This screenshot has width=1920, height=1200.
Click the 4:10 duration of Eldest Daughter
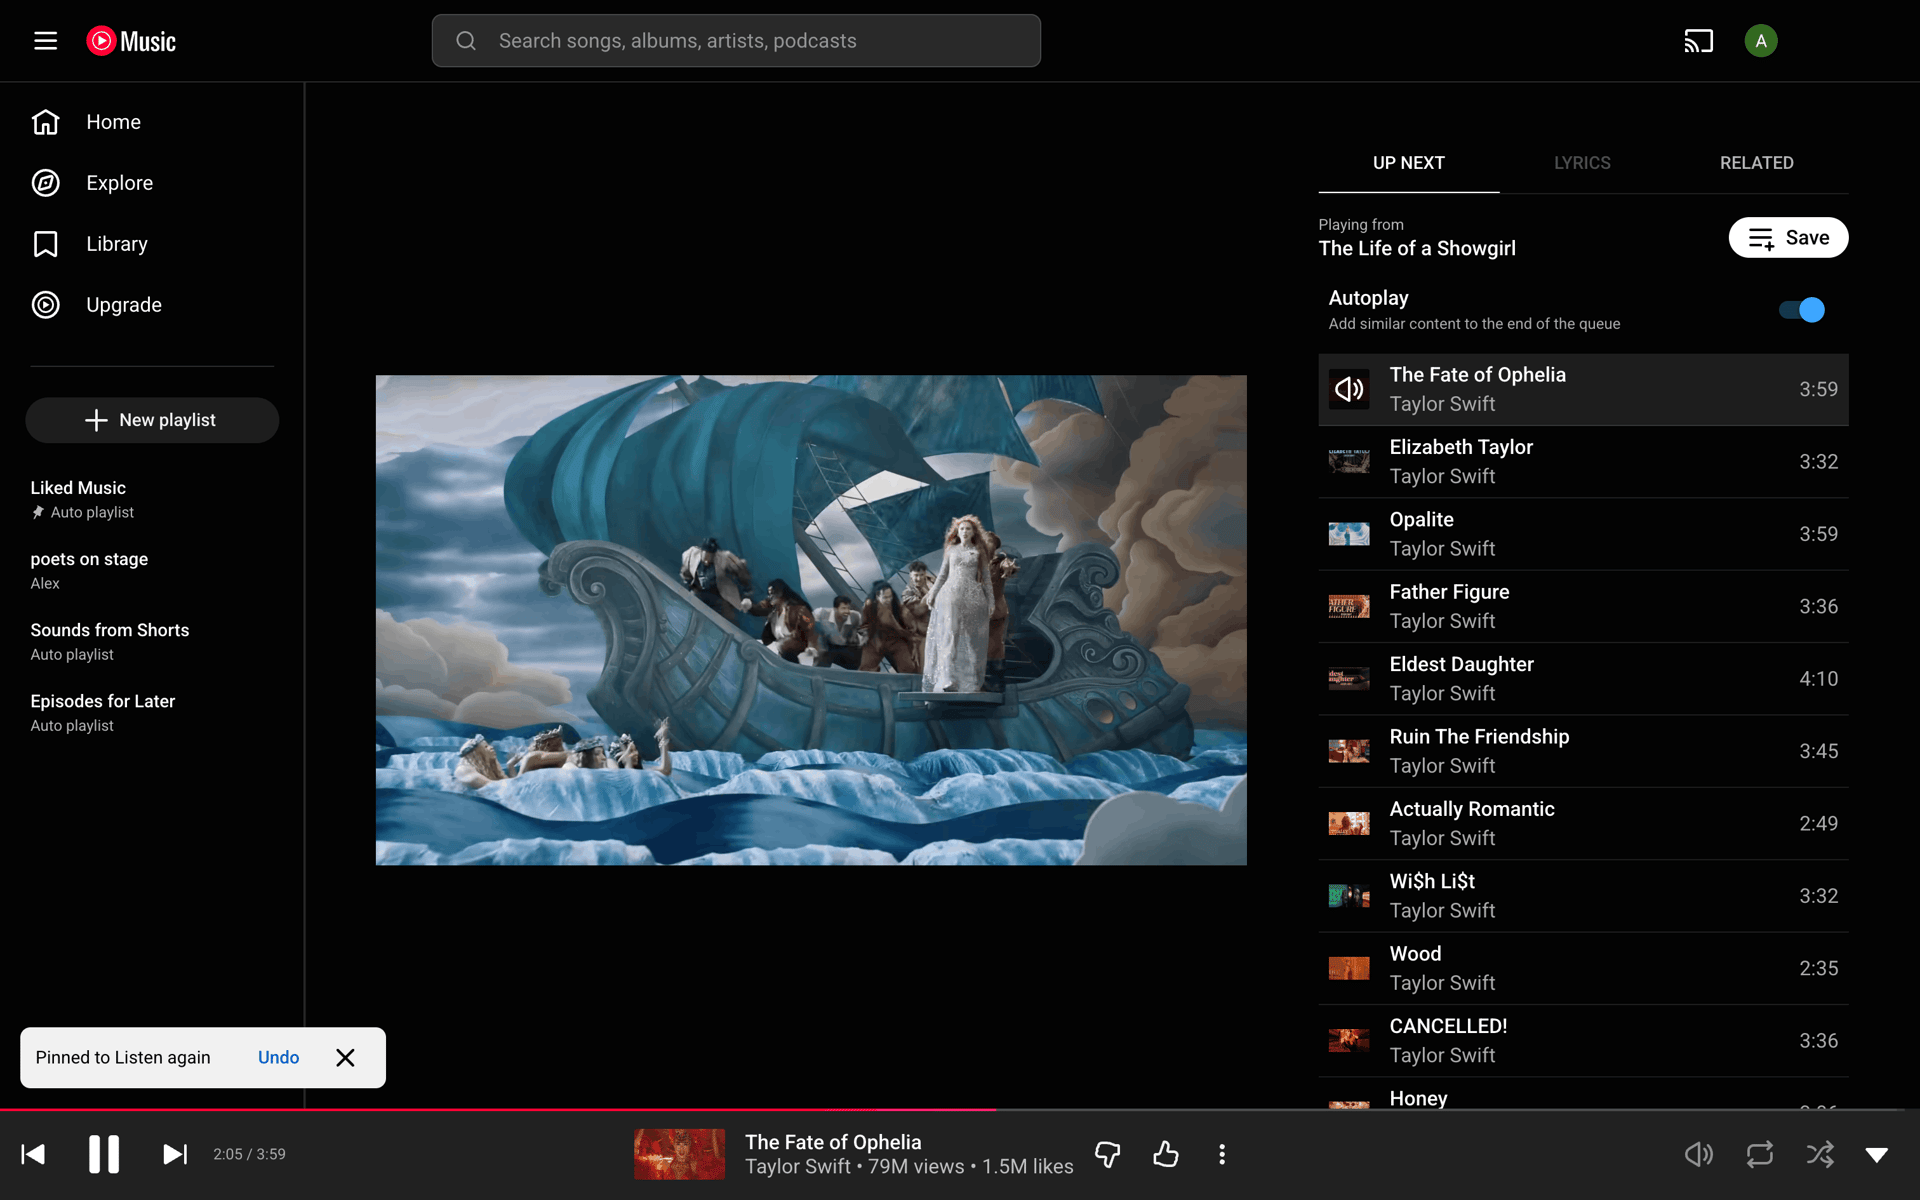pos(1818,679)
